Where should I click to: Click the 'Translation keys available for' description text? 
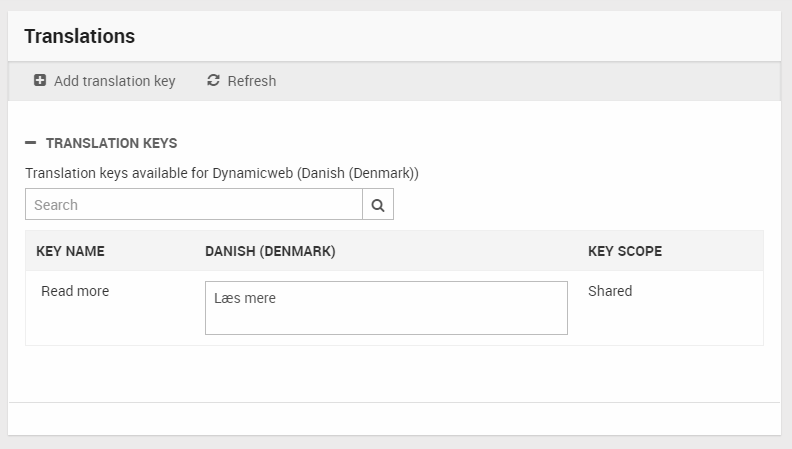116,173
